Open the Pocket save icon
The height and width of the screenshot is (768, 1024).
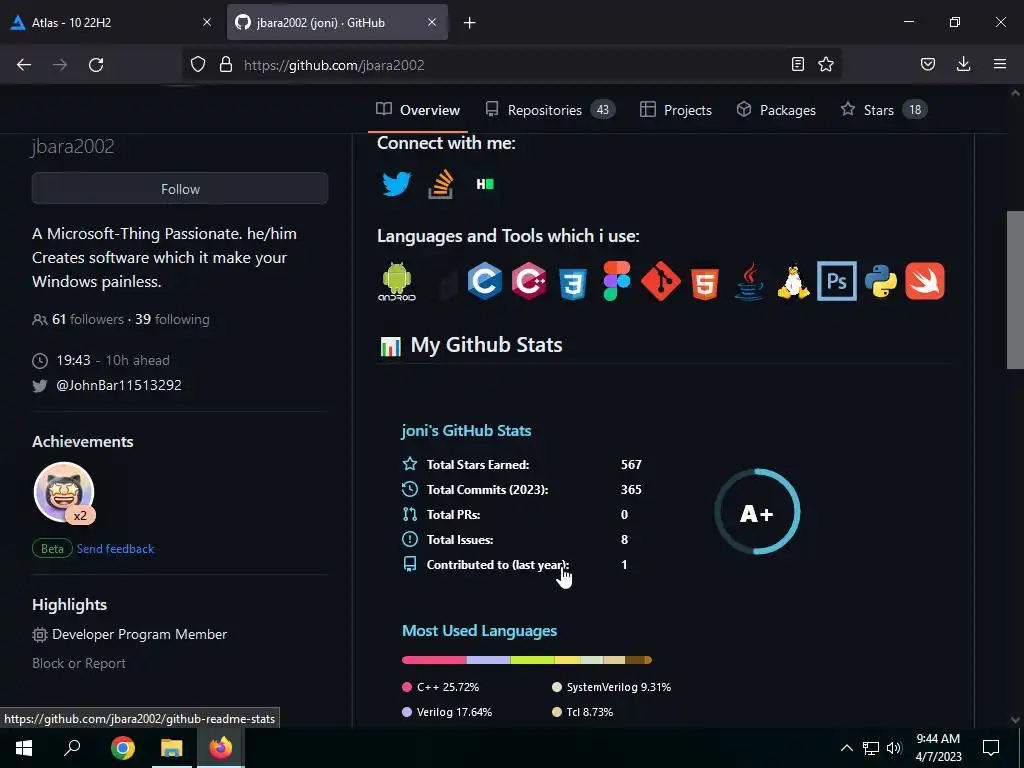pyautogui.click(x=927, y=65)
